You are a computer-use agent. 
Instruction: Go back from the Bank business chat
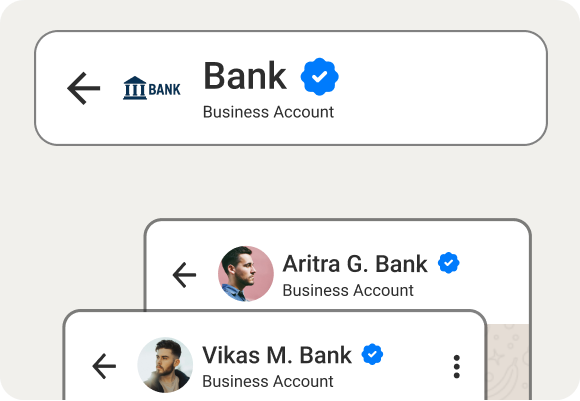(x=84, y=88)
